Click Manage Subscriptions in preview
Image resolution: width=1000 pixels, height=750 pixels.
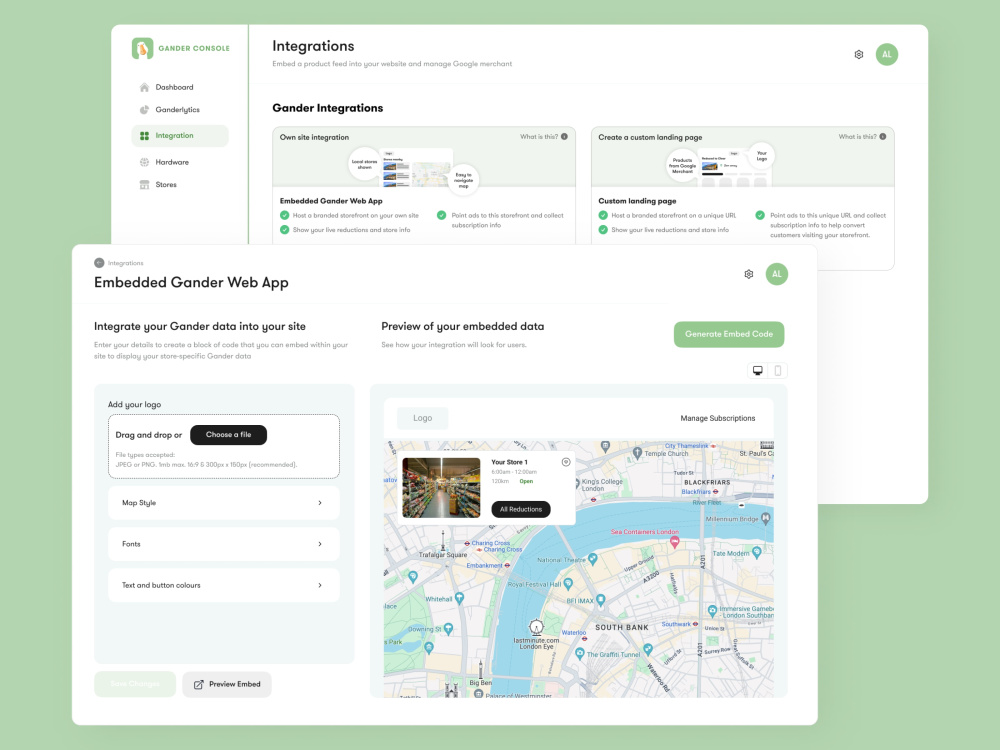coord(717,418)
